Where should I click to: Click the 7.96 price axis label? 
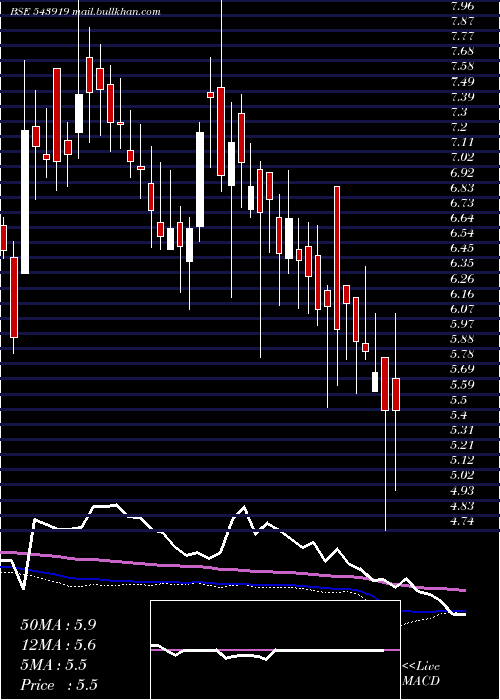pos(463,6)
